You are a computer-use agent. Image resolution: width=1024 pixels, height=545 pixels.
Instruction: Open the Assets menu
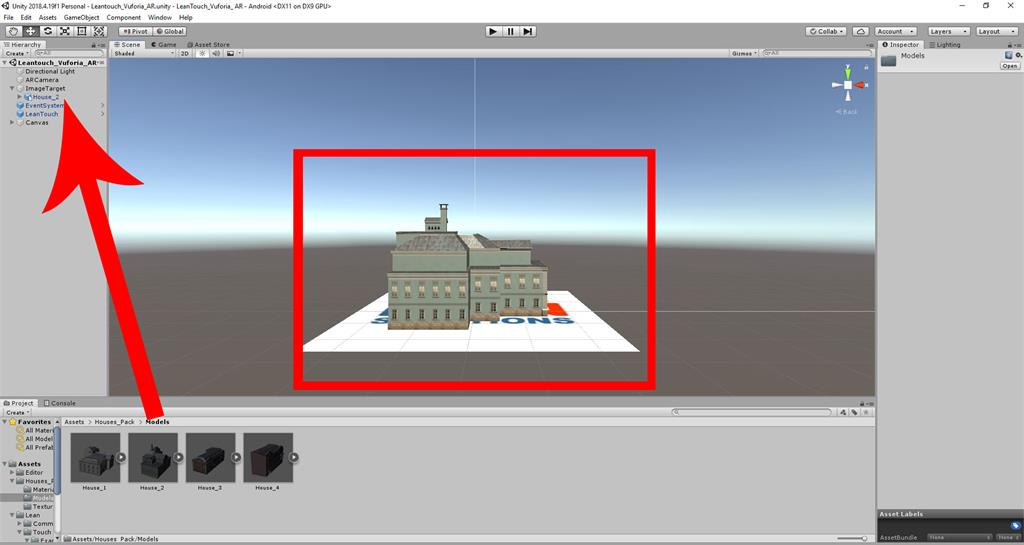click(48, 18)
